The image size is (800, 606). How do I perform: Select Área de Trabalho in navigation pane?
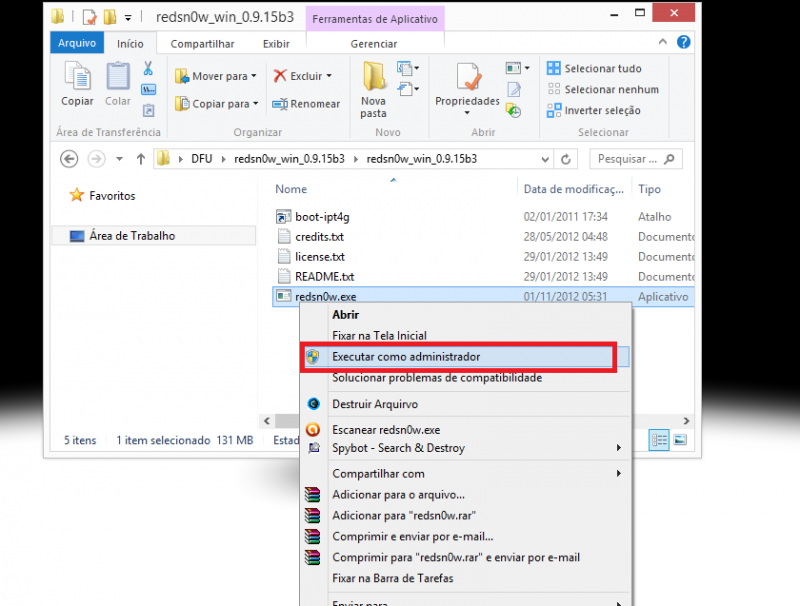click(x=132, y=236)
